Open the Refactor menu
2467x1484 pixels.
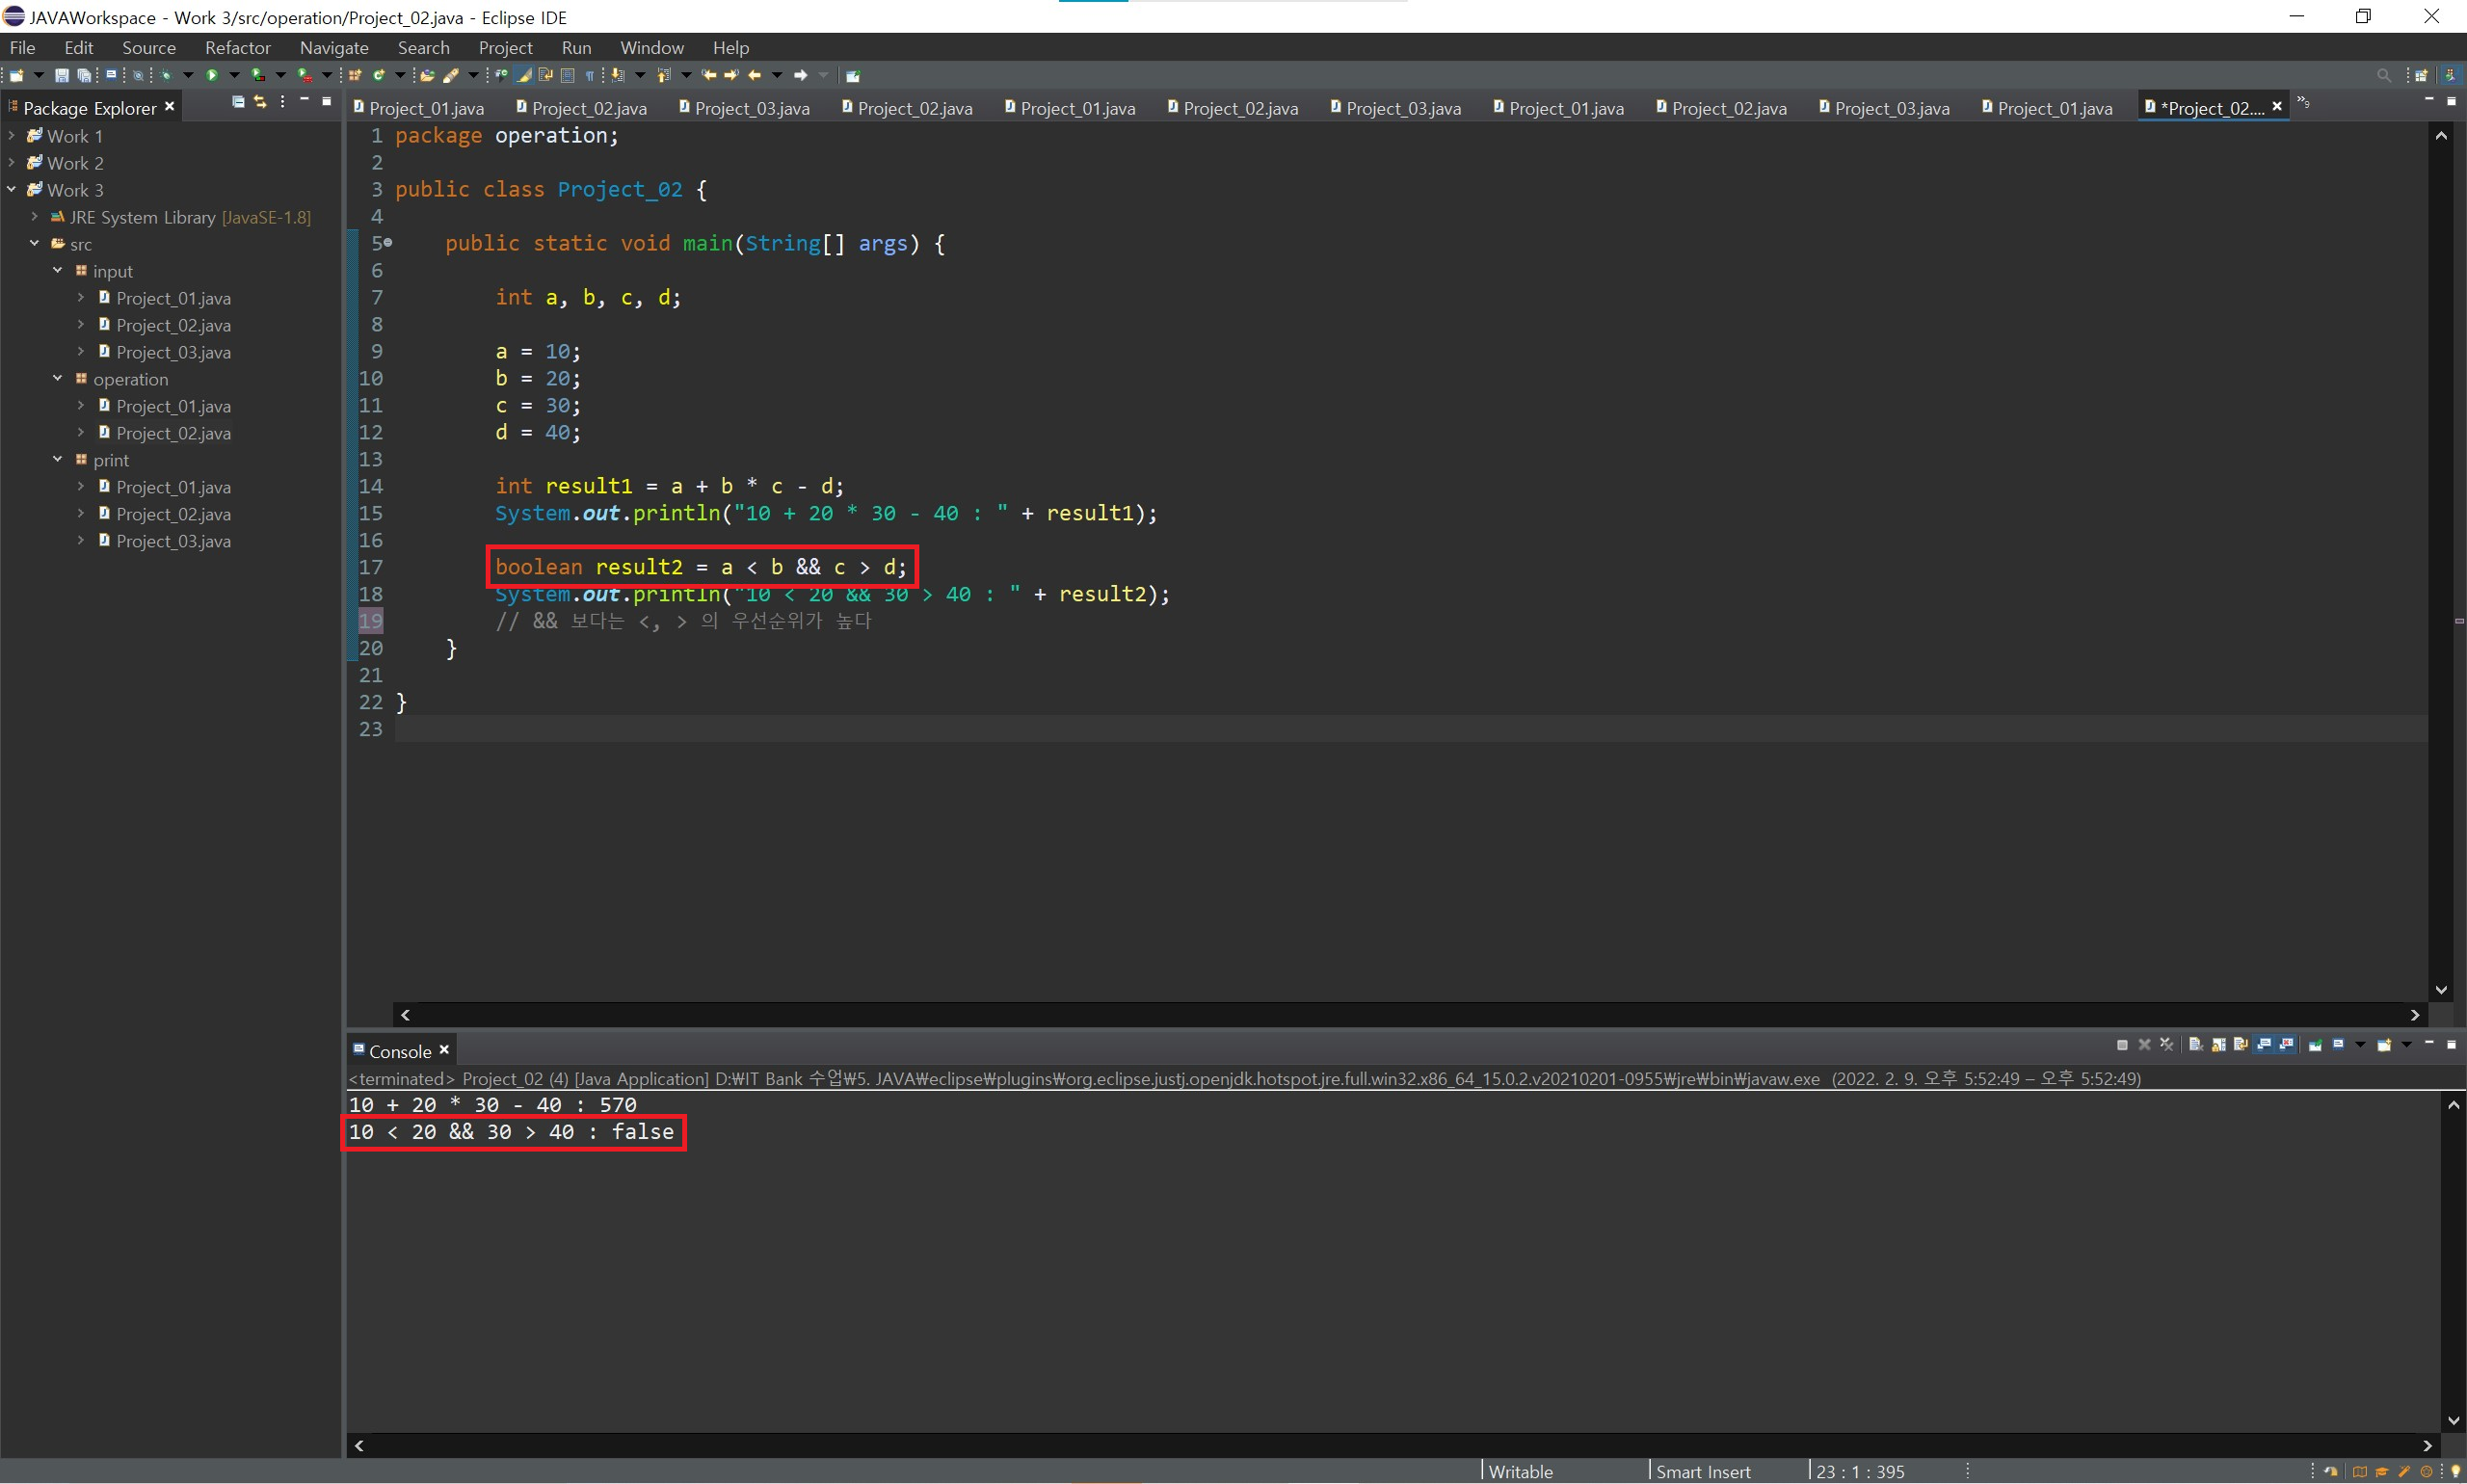click(237, 48)
